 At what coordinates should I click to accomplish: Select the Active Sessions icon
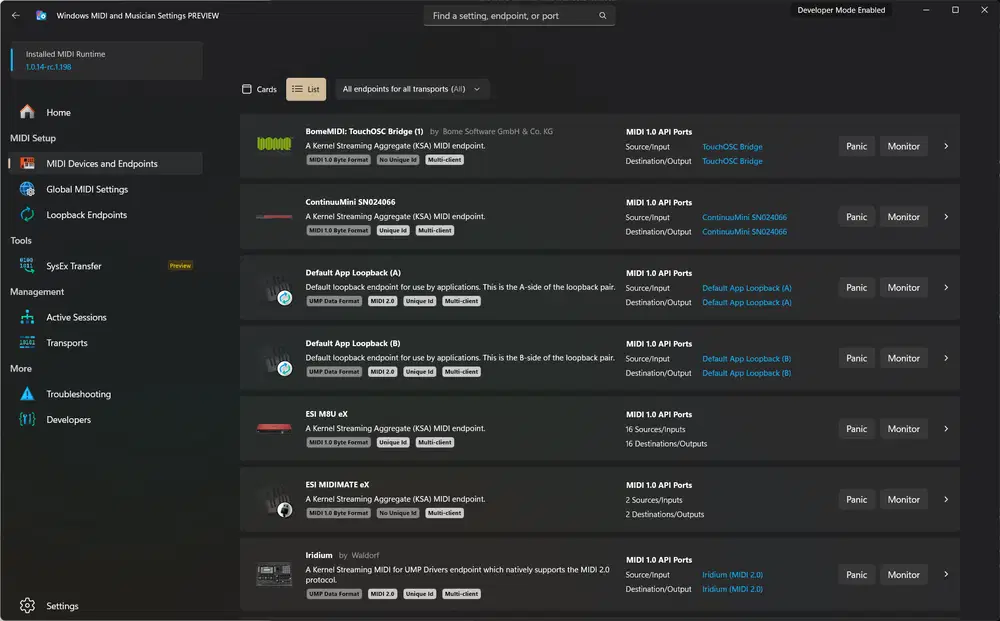point(27,317)
